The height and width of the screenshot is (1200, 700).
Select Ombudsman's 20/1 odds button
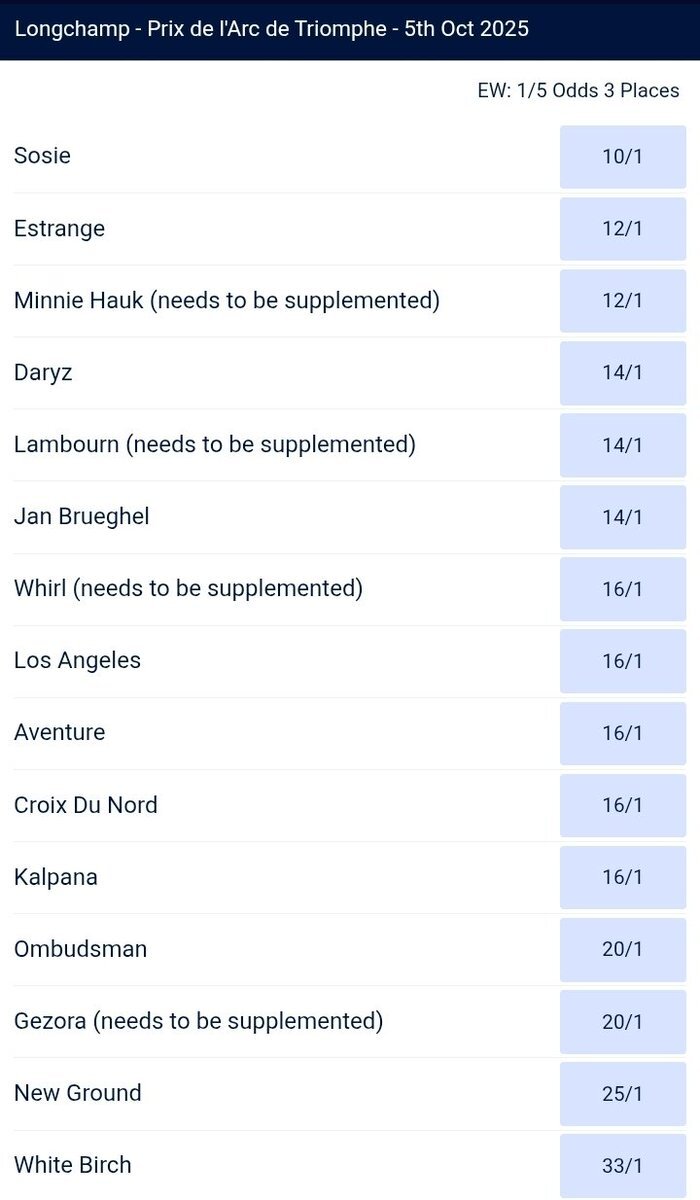coord(623,949)
